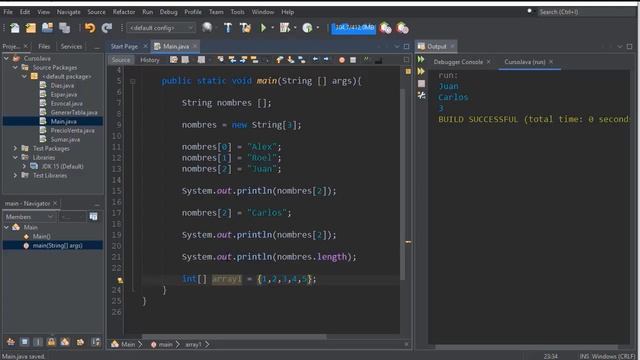Open the Debug menu
Image resolution: width=640 pixels, height=360 pixels.
point(169,12)
